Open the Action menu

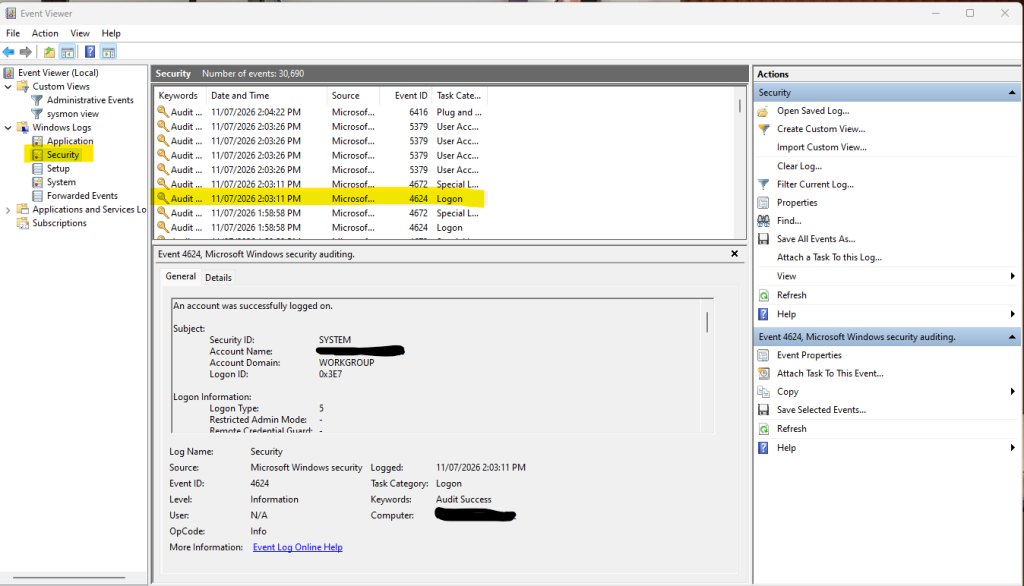(45, 33)
